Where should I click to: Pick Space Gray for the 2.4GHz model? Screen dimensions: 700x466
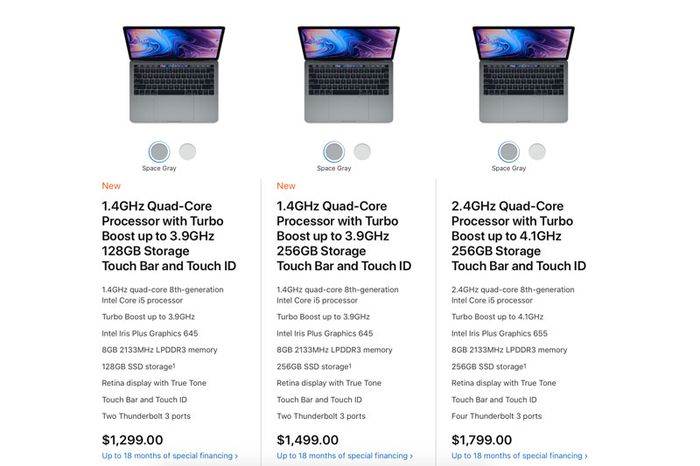coord(509,152)
